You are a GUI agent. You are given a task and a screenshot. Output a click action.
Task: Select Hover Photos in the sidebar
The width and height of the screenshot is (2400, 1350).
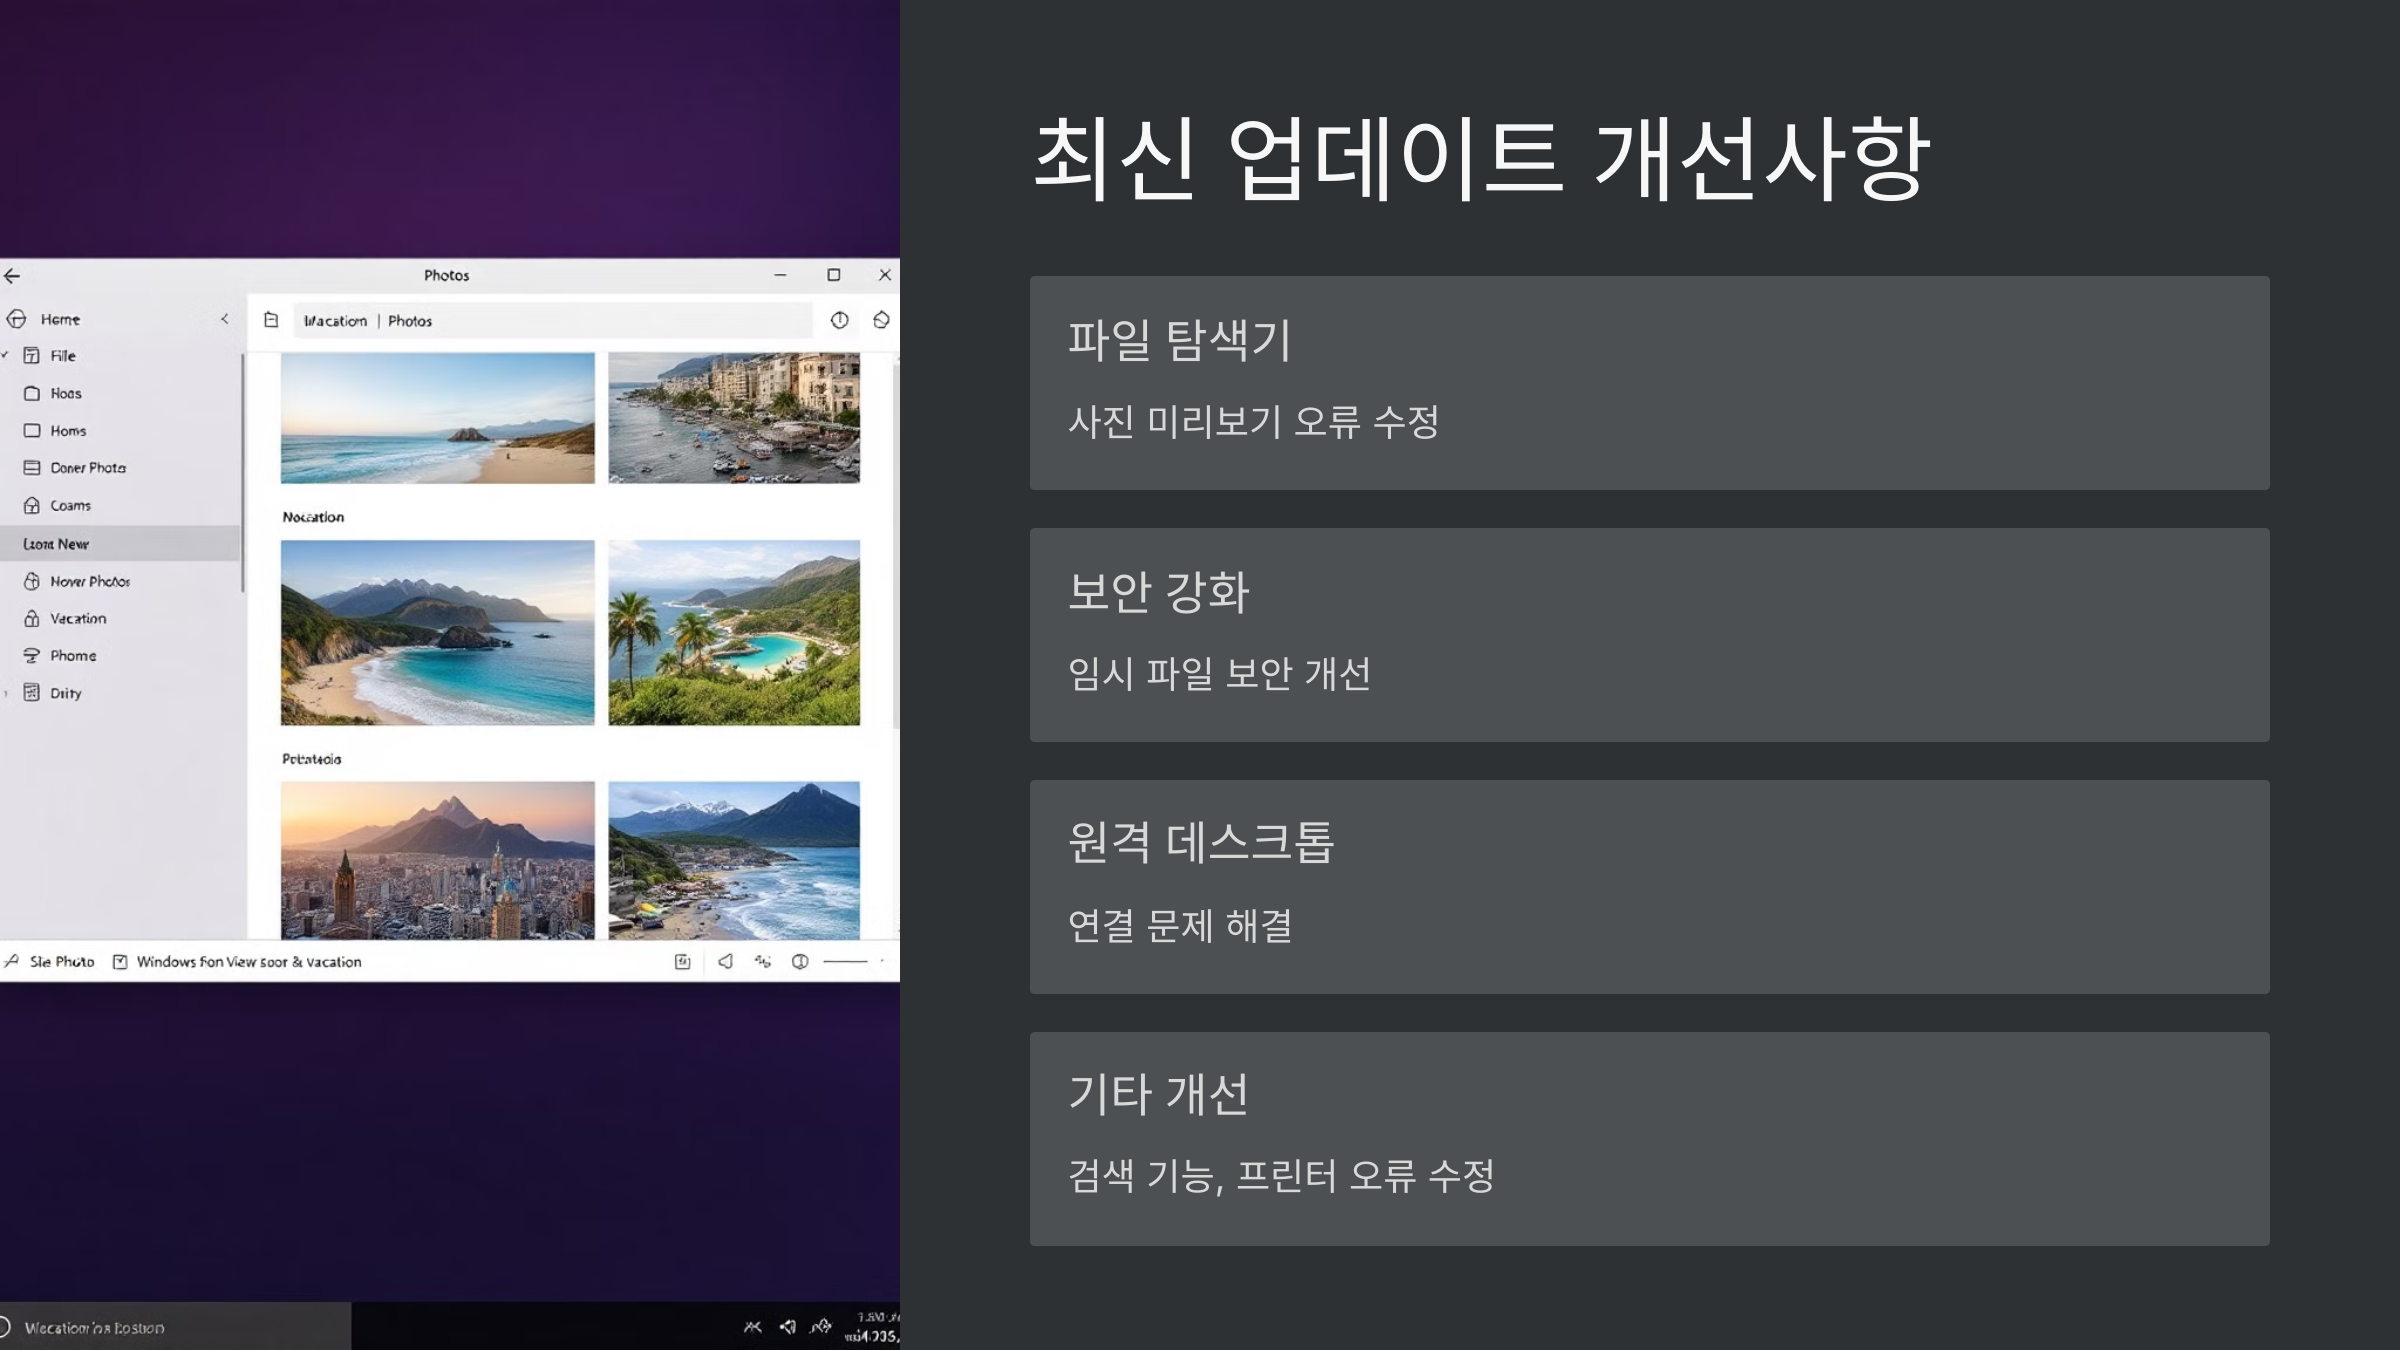pyautogui.click(x=90, y=581)
